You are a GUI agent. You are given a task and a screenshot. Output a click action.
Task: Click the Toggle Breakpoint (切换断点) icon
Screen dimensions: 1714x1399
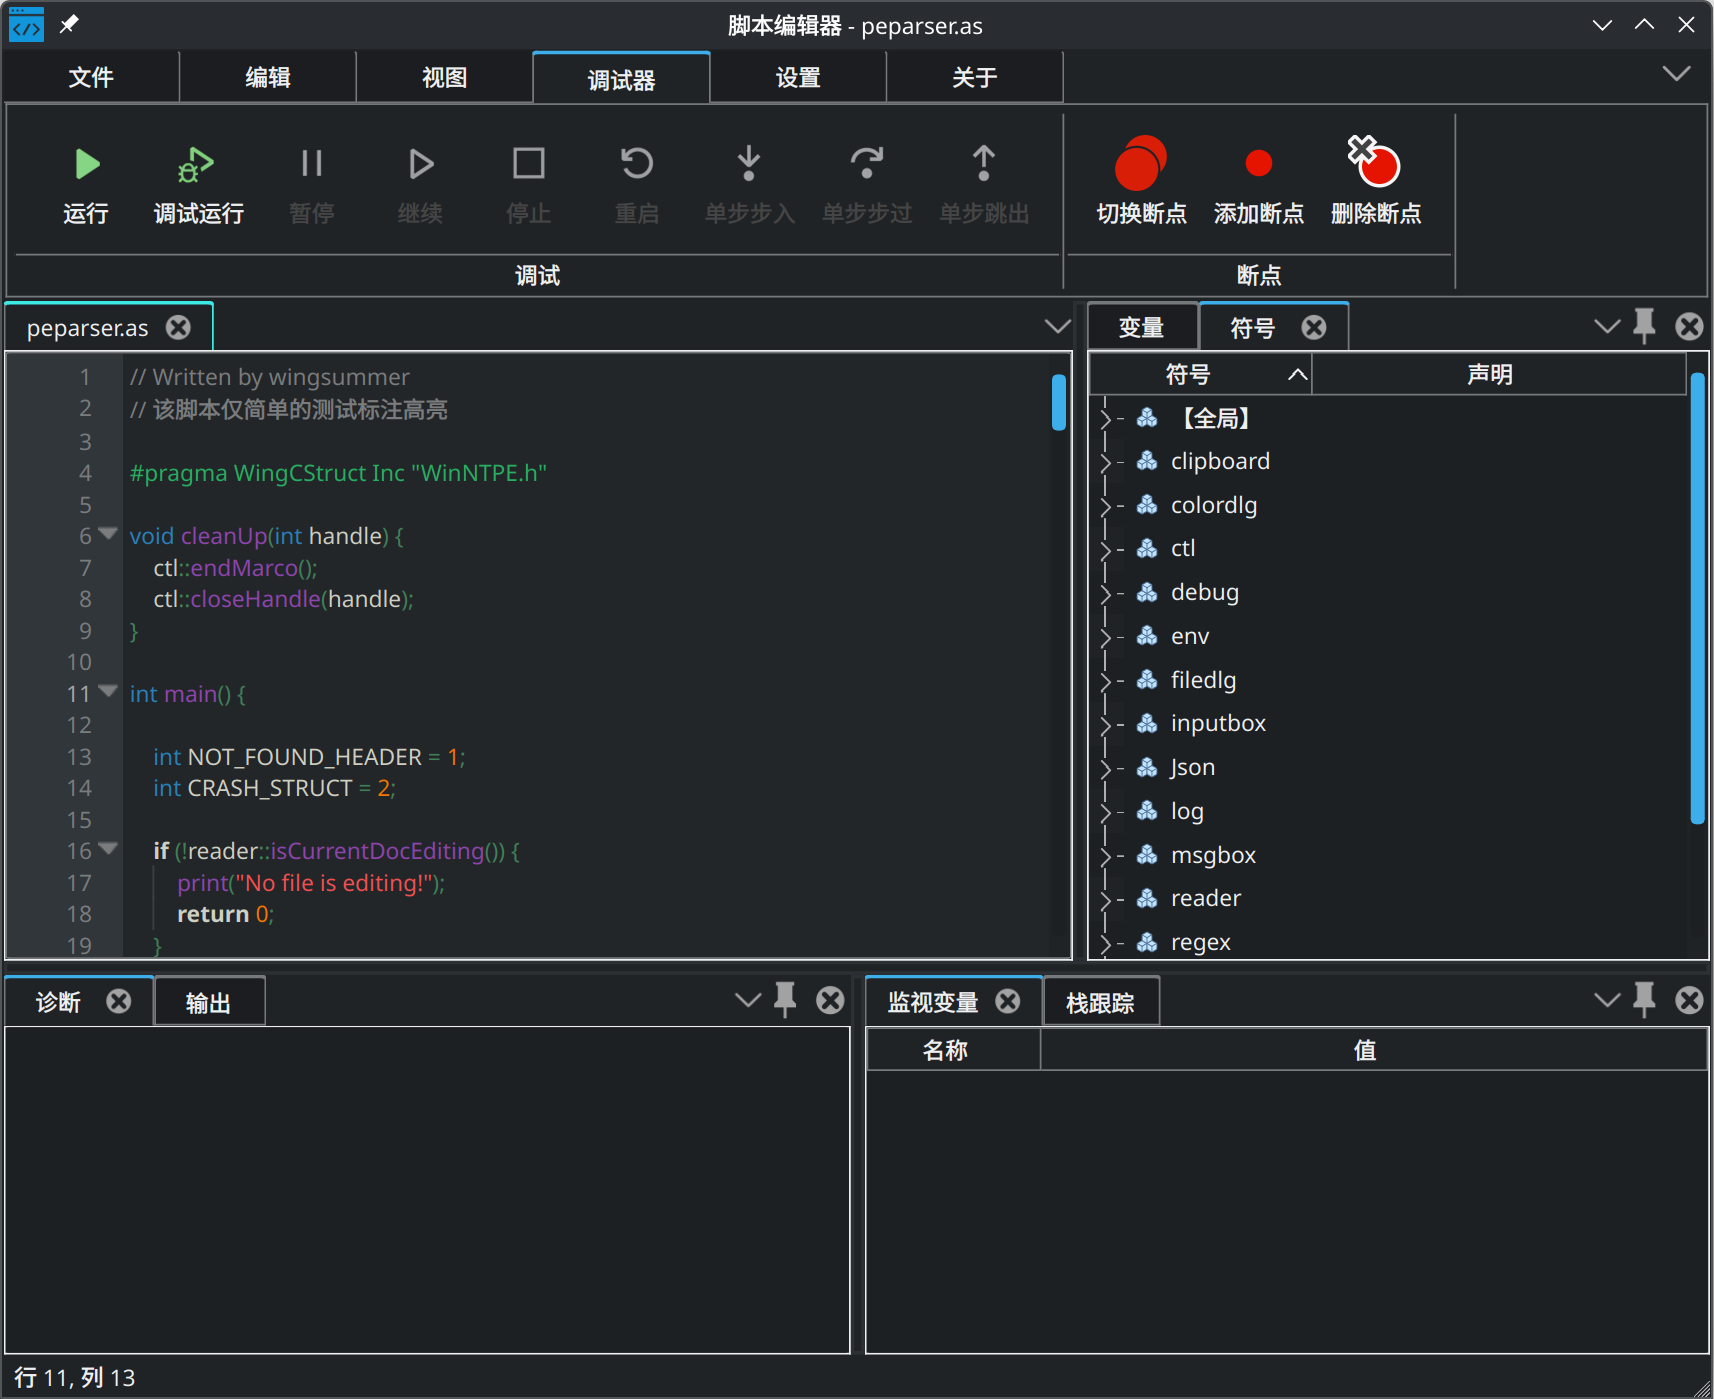(x=1141, y=164)
